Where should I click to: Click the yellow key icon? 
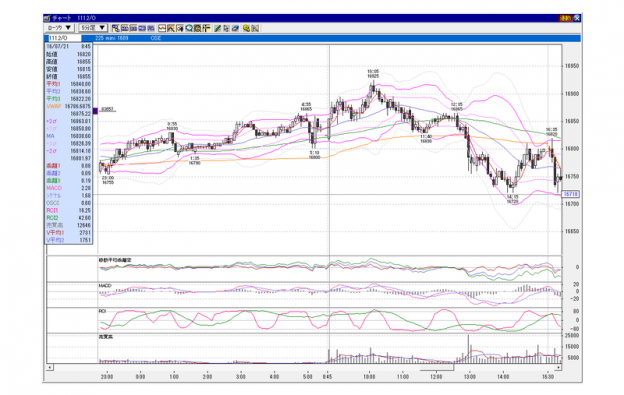coord(246,28)
